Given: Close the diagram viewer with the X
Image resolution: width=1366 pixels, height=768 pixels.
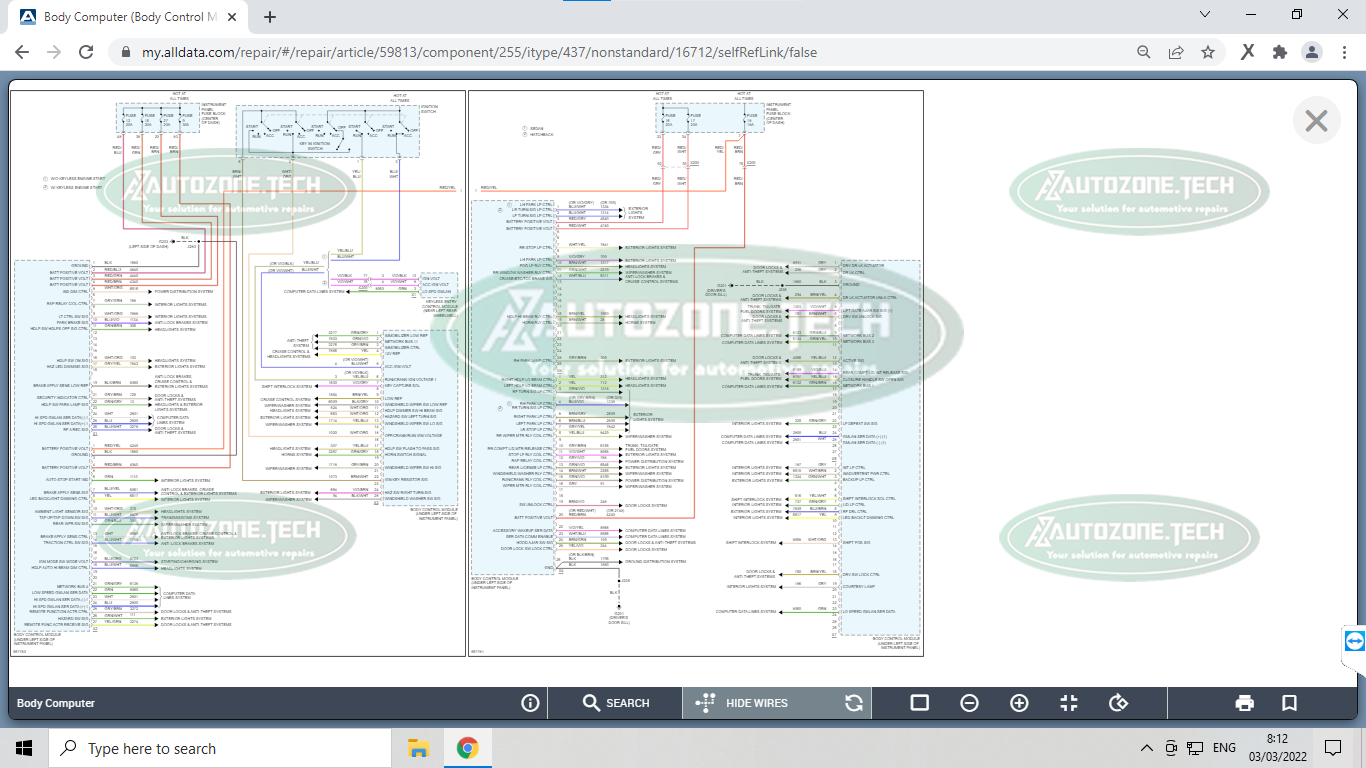Looking at the screenshot, I should [x=1316, y=121].
